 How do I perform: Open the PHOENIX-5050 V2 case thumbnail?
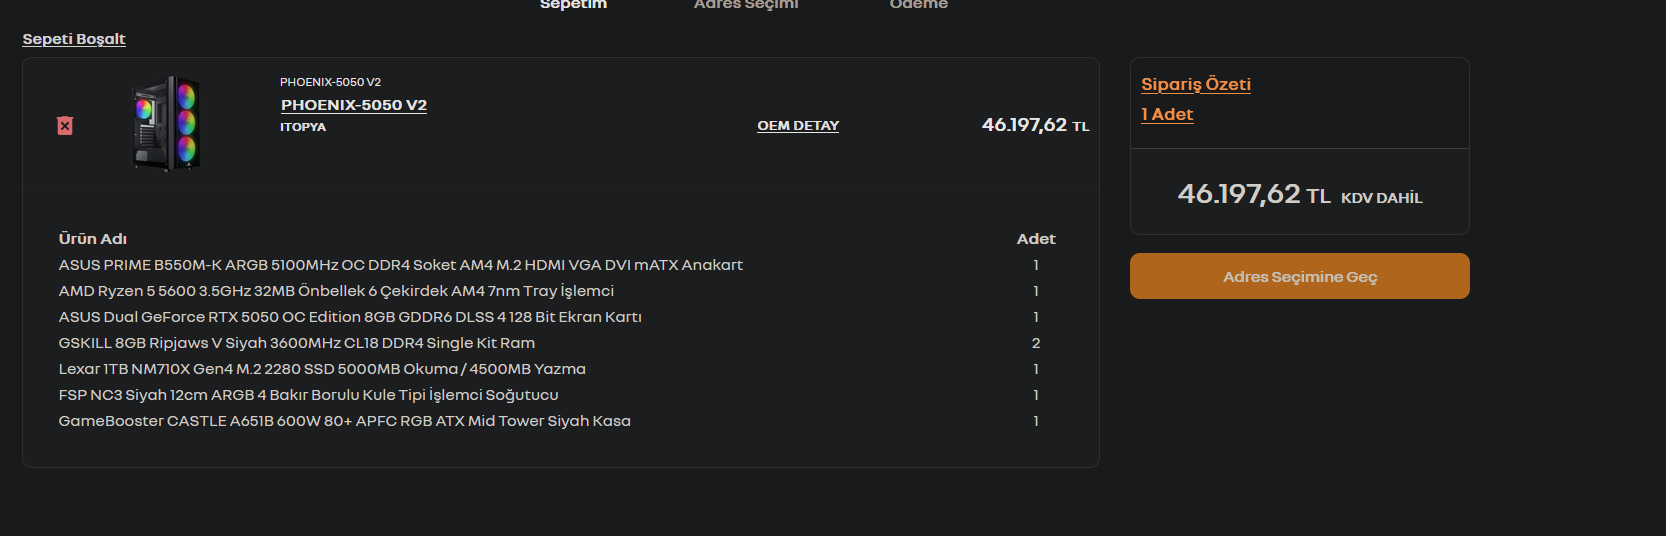pos(167,124)
